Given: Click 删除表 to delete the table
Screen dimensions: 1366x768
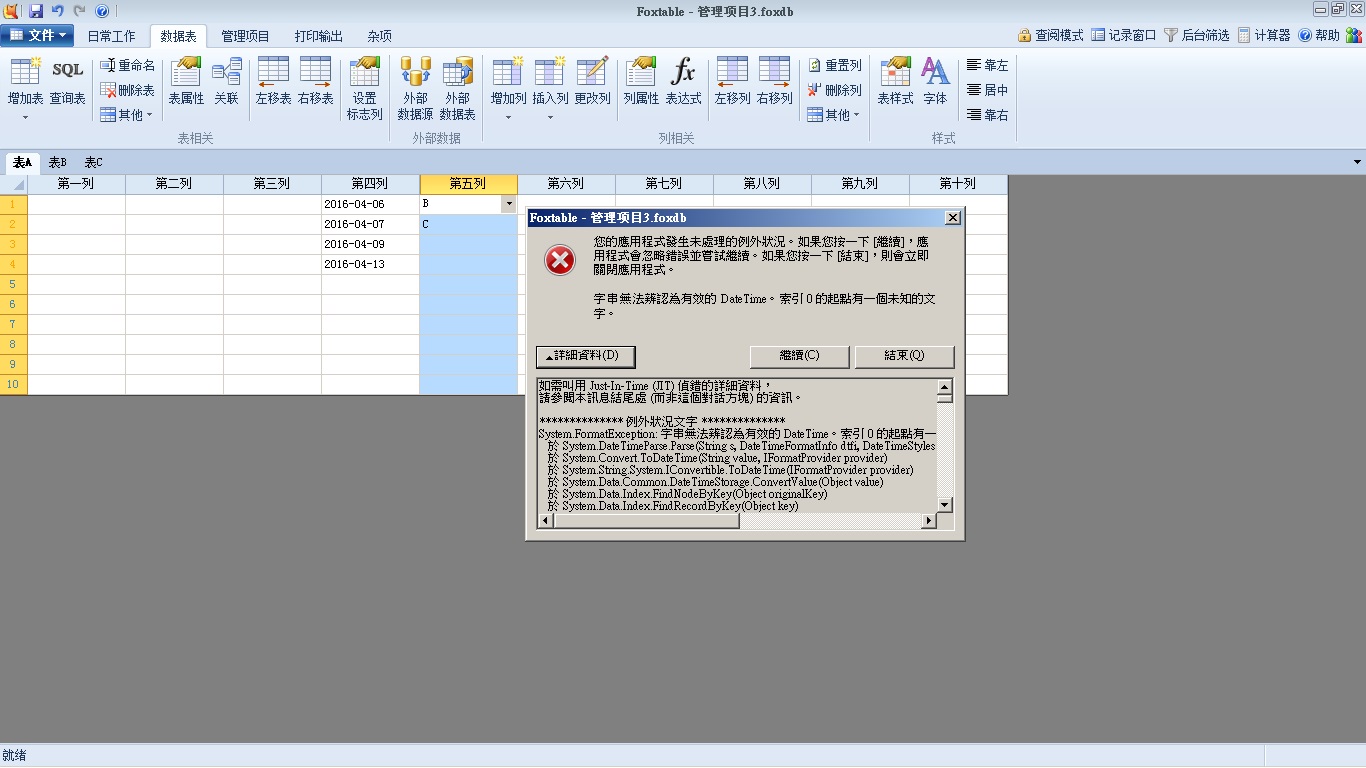Looking at the screenshot, I should click(x=128, y=90).
